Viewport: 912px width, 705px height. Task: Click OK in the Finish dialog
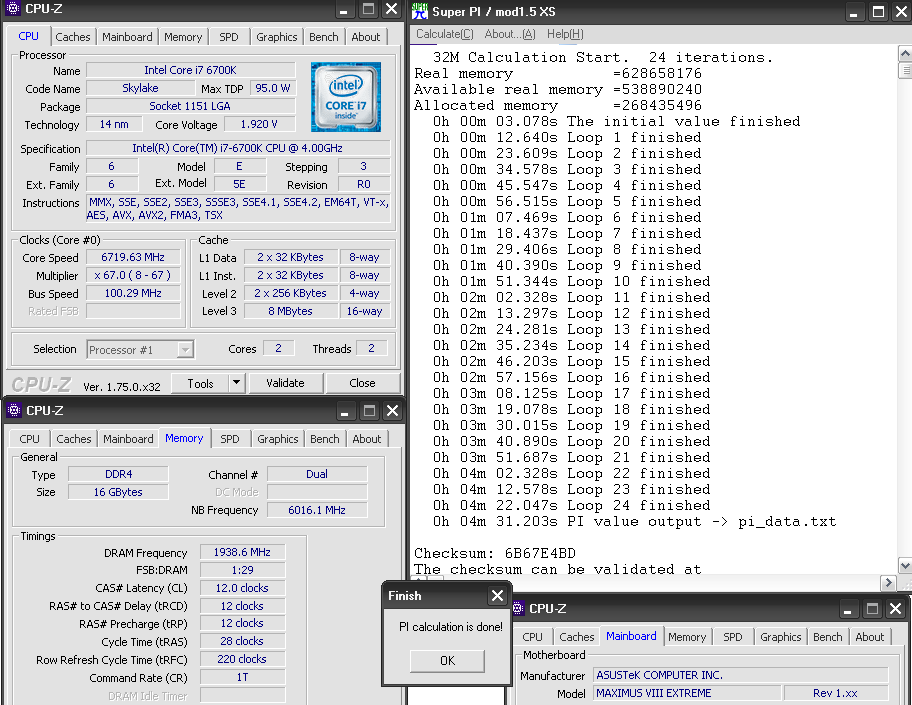447,661
